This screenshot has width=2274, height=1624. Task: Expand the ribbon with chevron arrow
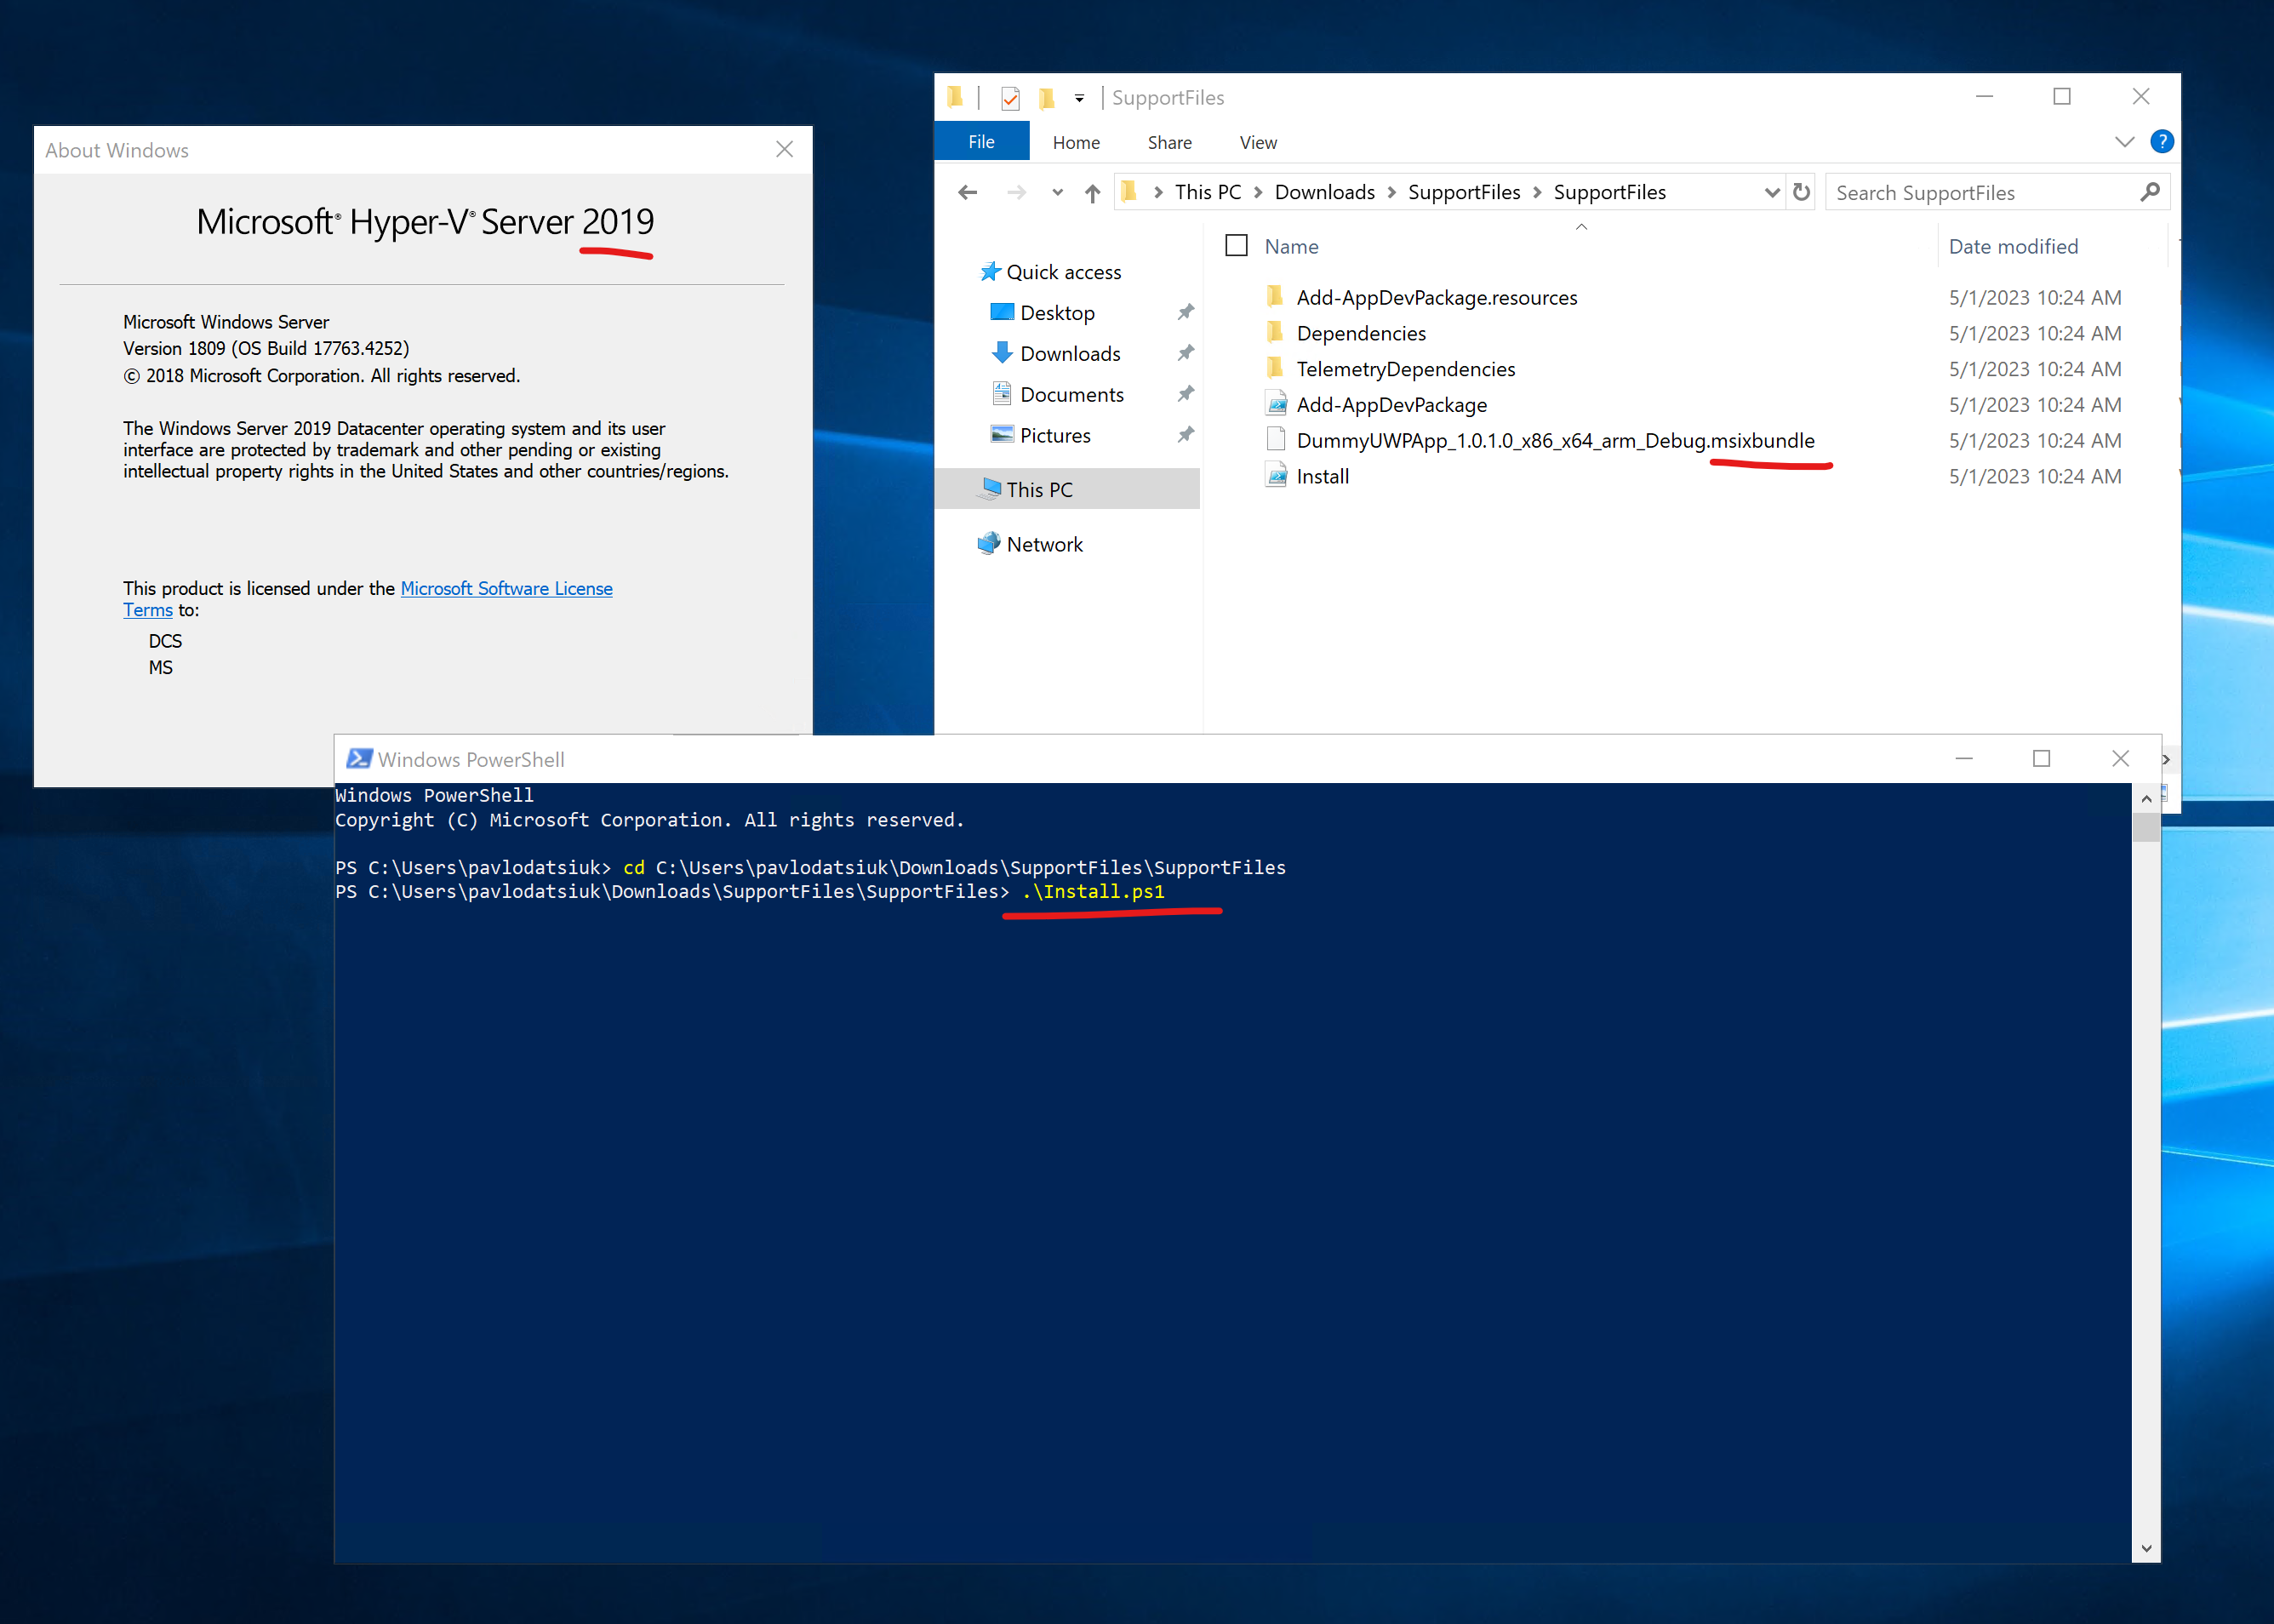(x=2124, y=142)
